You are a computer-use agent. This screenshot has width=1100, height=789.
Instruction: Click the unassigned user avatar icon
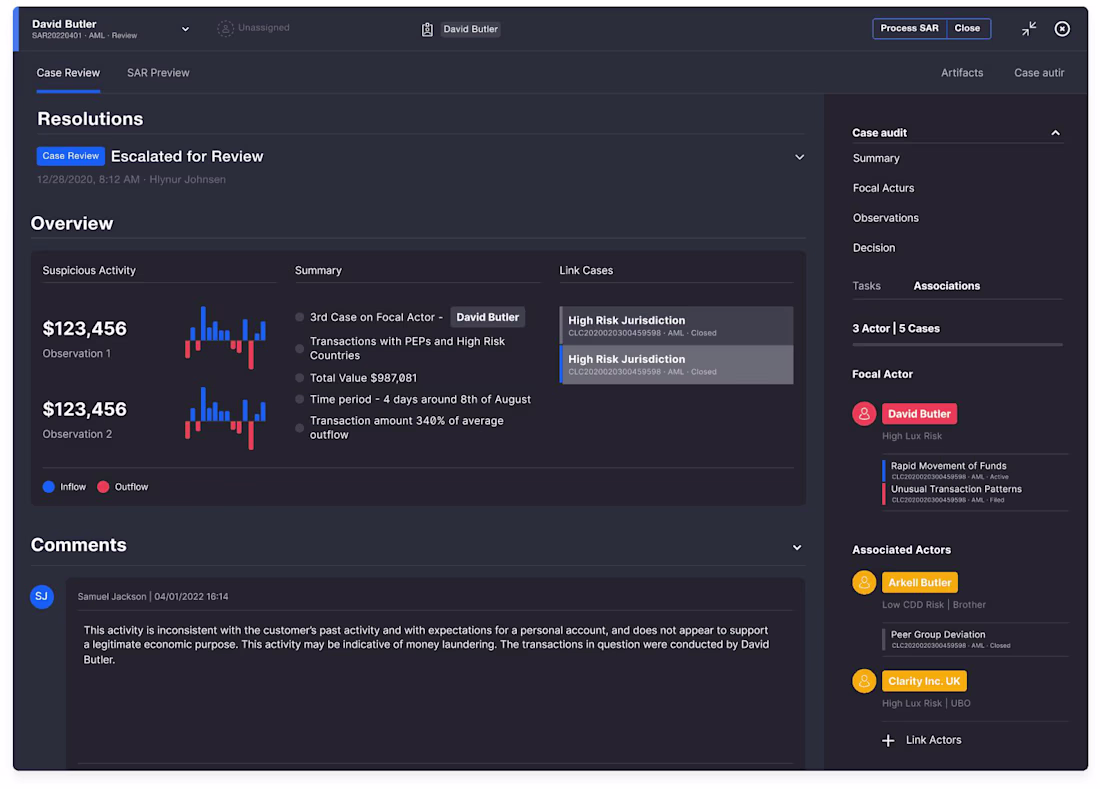coord(225,28)
